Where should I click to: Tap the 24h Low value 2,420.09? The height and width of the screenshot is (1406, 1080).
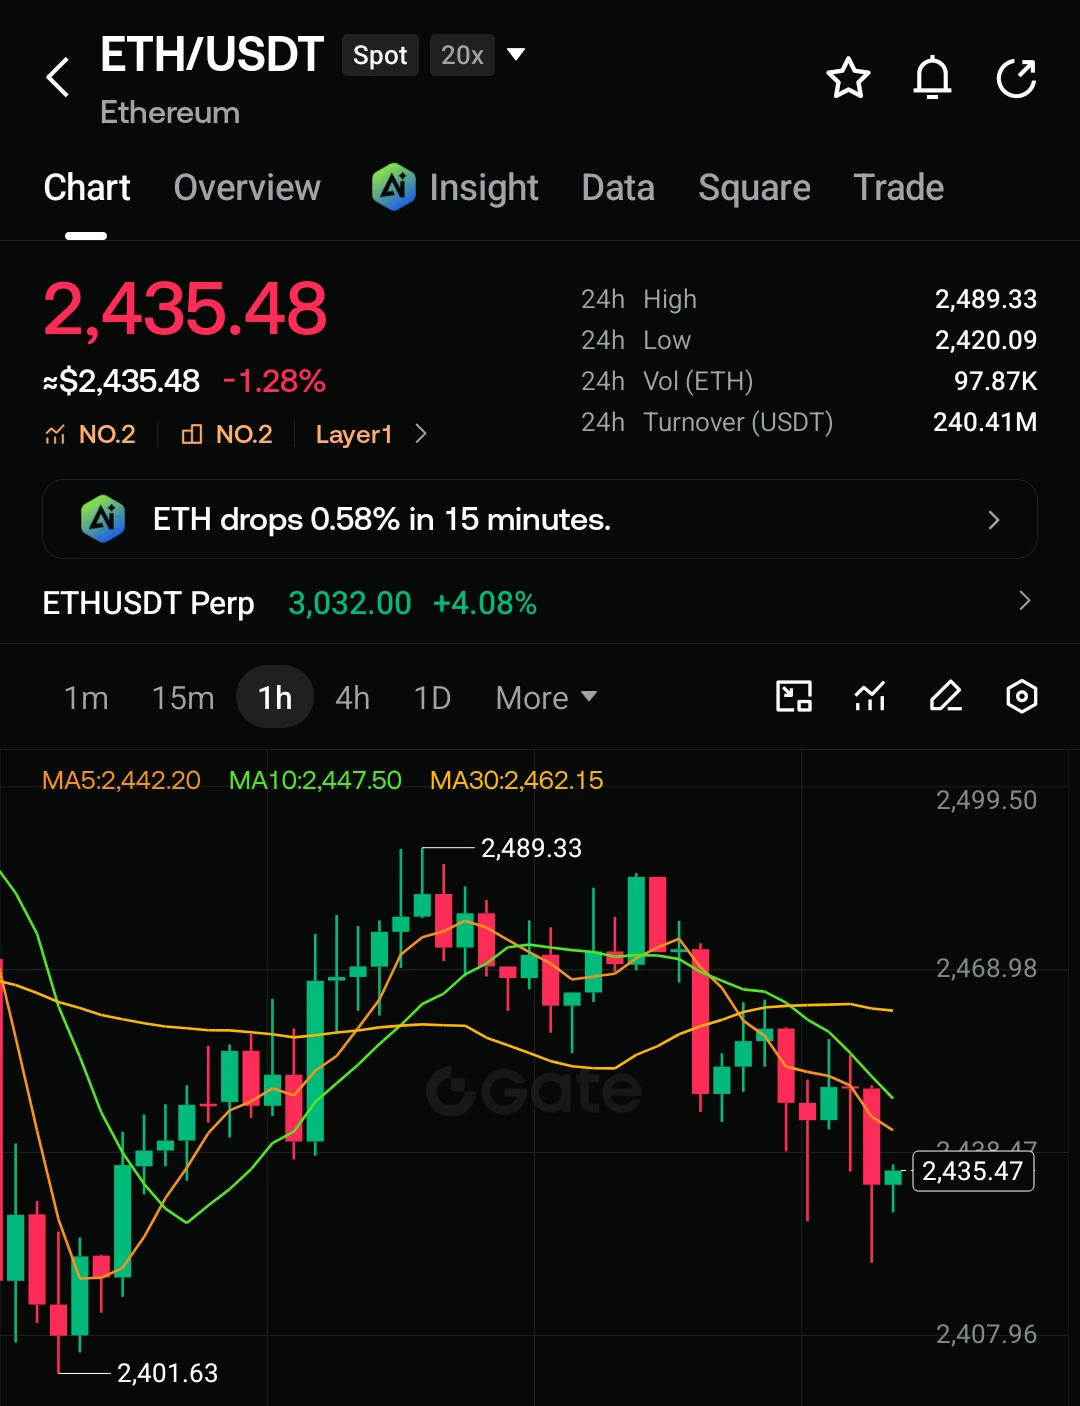(985, 340)
